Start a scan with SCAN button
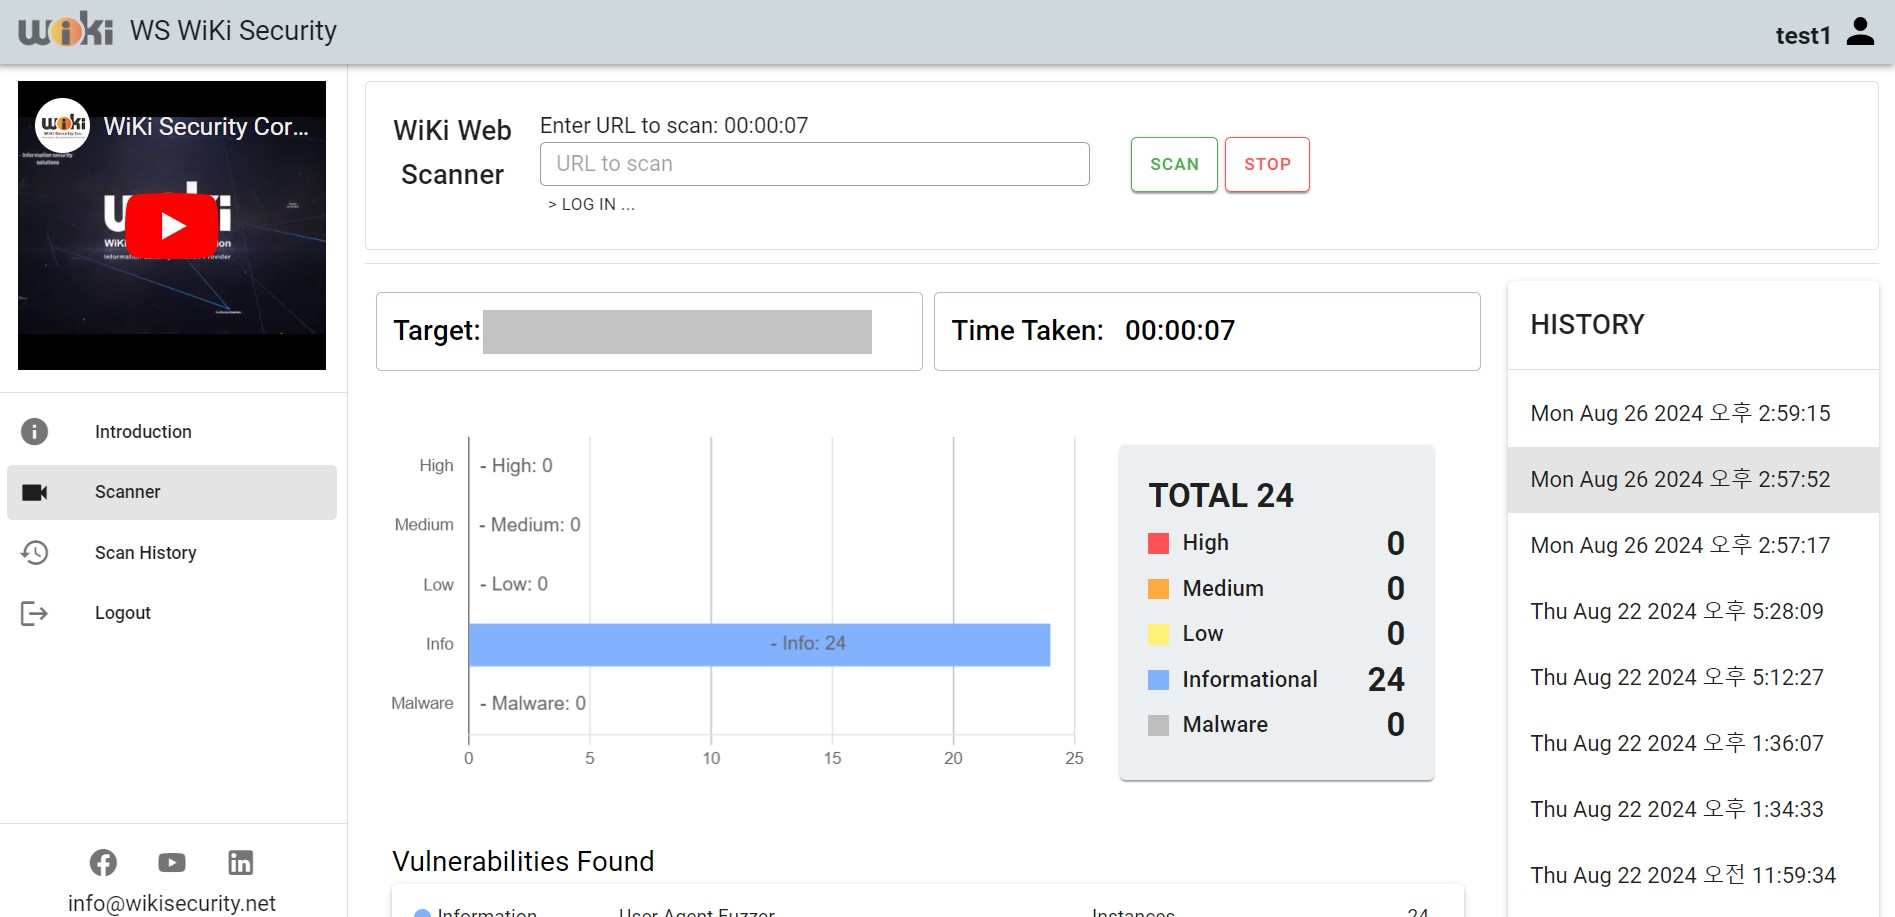Viewport: 1895px width, 917px height. point(1173,164)
